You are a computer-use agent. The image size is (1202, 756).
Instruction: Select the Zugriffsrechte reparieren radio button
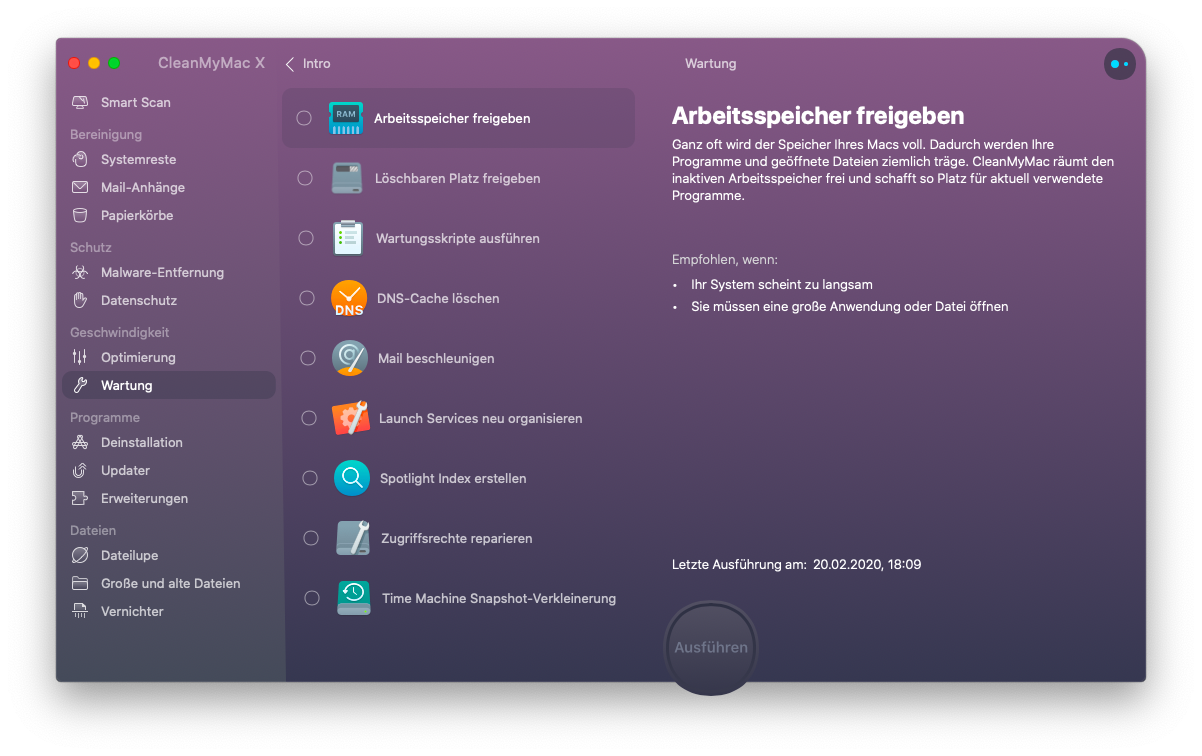coord(311,538)
